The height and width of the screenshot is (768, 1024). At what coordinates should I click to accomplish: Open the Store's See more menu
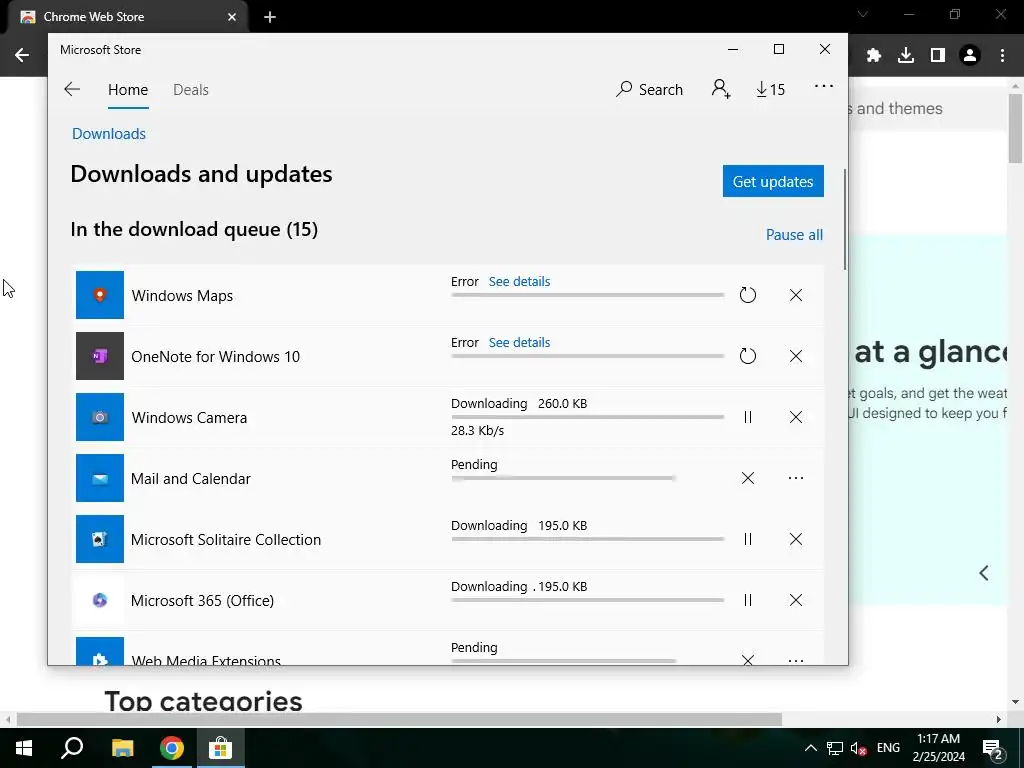(824, 86)
